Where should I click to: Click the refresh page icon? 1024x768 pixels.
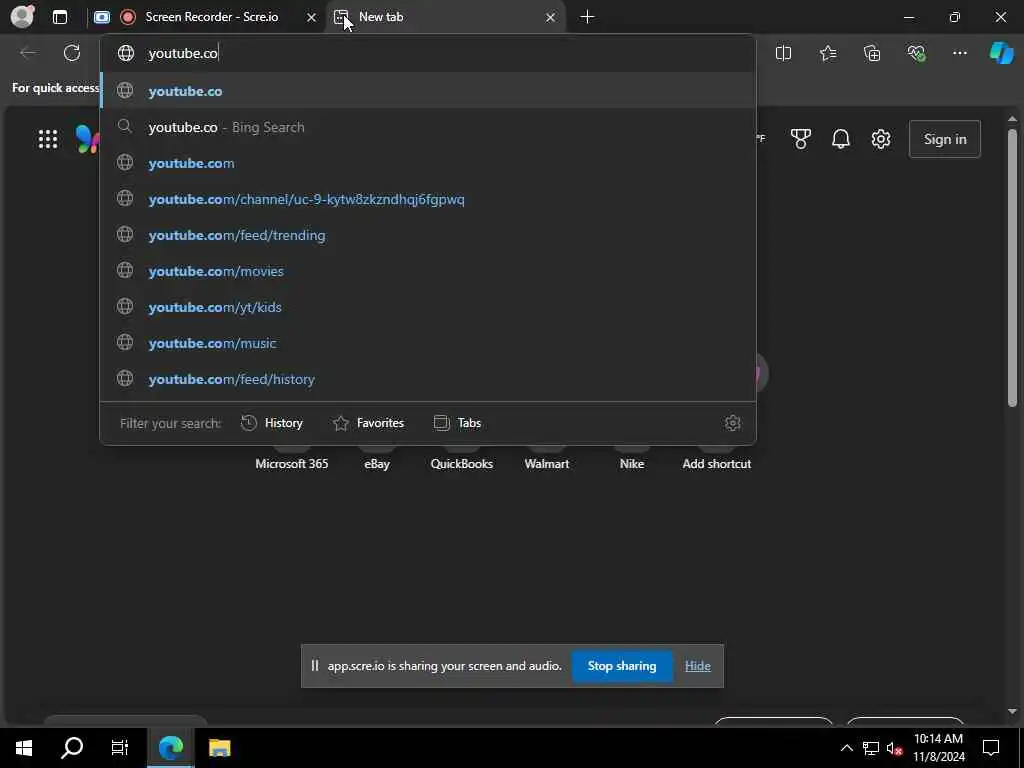pos(72,53)
